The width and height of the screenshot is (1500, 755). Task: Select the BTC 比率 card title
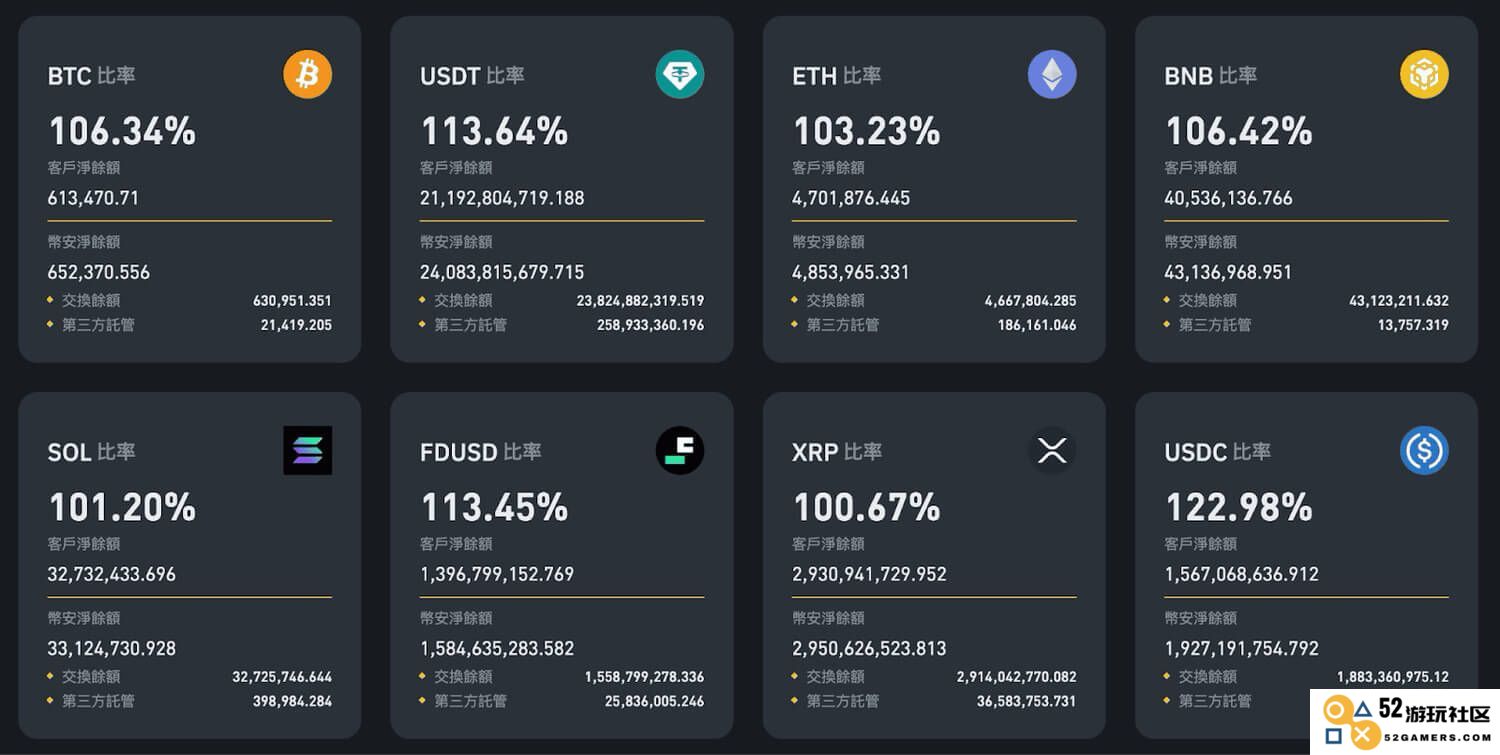pyautogui.click(x=92, y=76)
